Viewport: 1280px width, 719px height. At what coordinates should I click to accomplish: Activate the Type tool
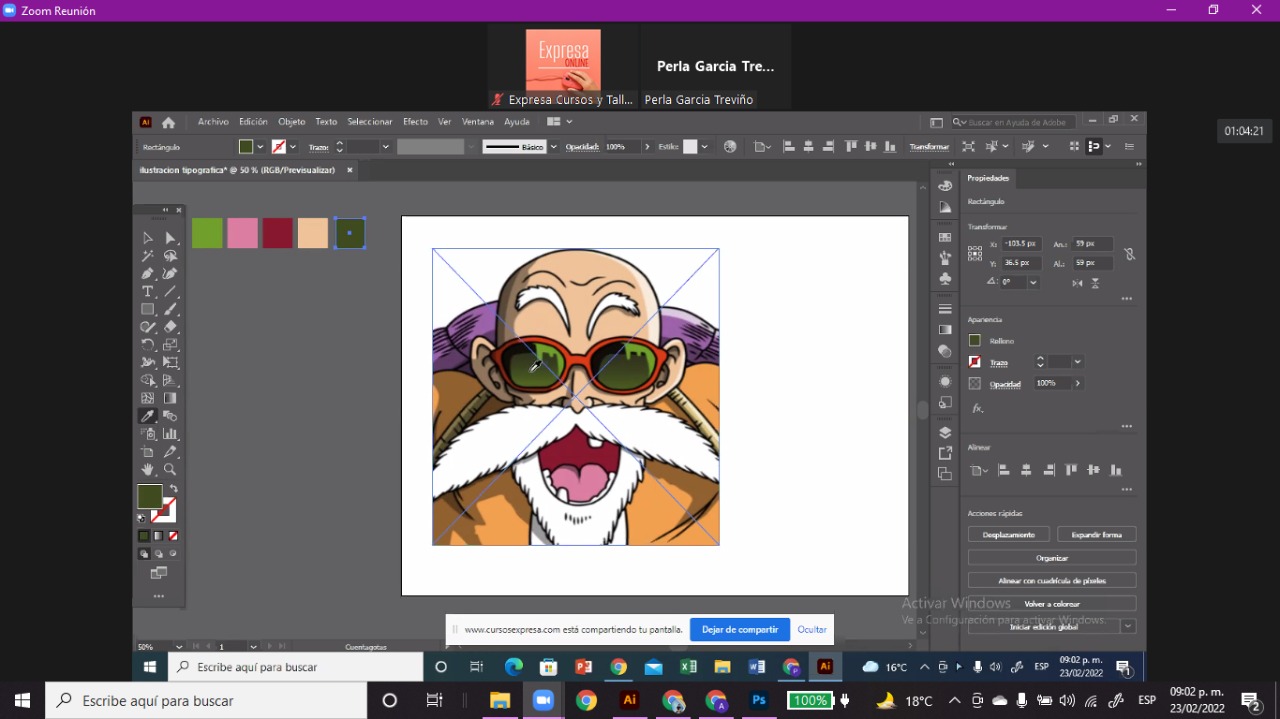point(148,292)
